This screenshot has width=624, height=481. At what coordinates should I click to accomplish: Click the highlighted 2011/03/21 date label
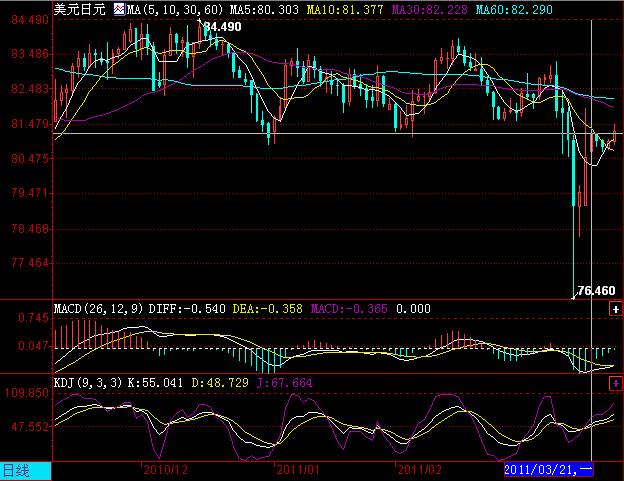pyautogui.click(x=548, y=470)
